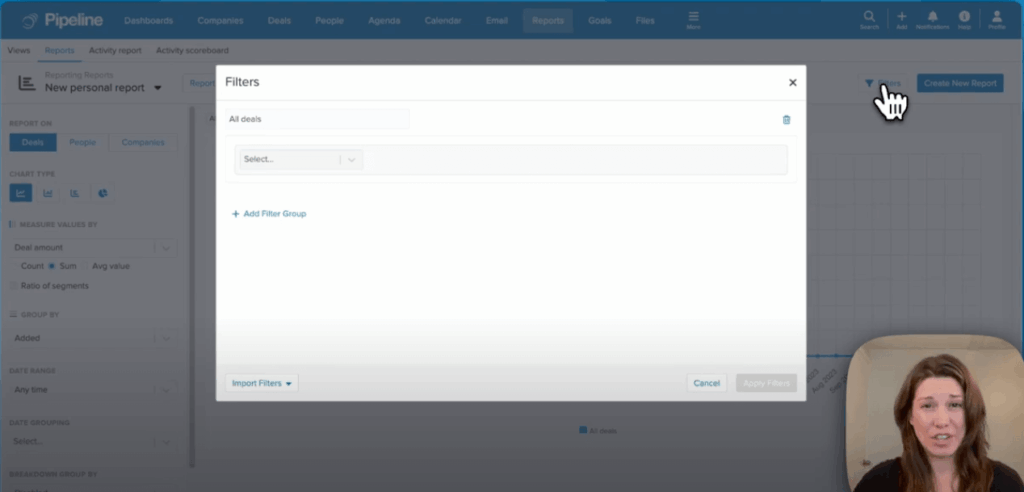Open the Reports main menu item

(x=547, y=21)
